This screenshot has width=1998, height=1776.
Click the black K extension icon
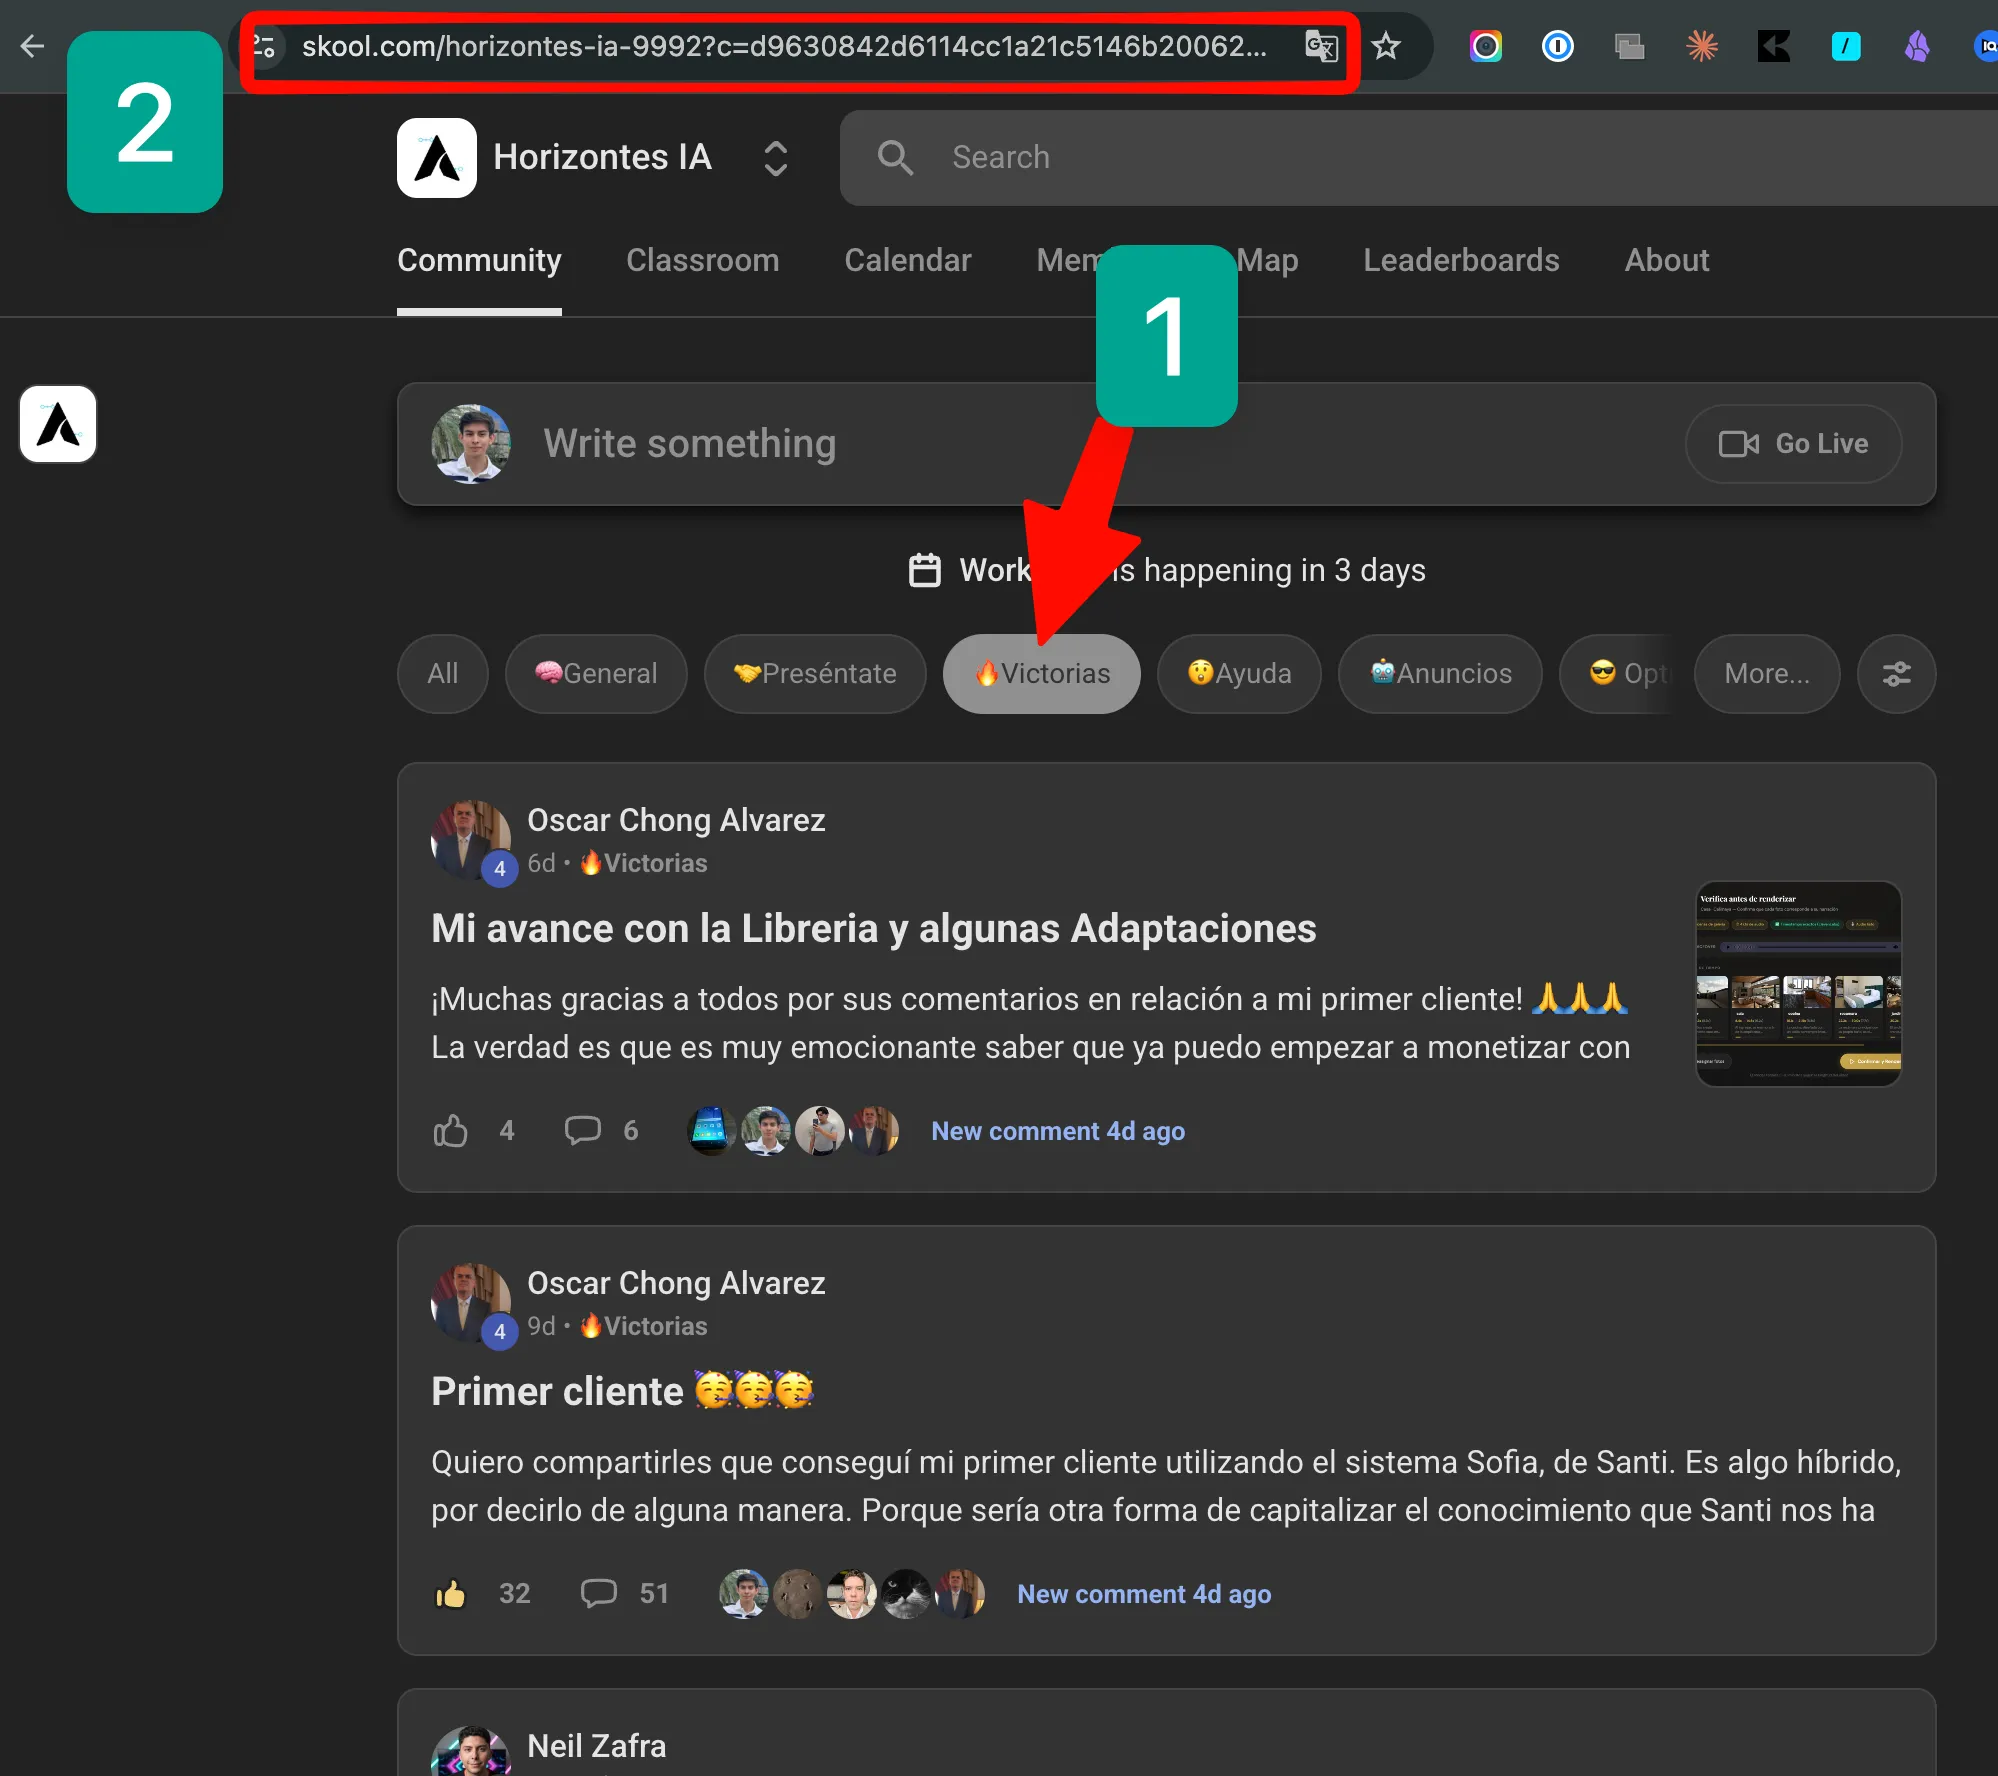point(1774,46)
